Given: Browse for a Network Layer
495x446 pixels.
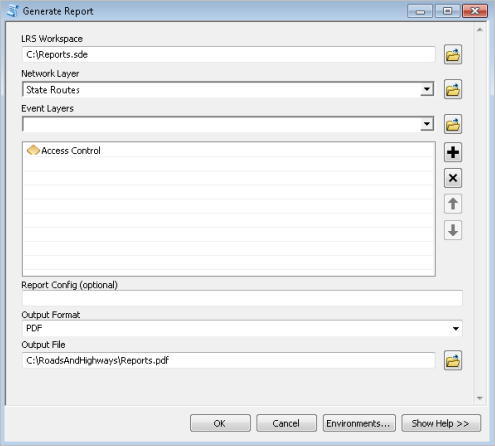Looking at the screenshot, I should coord(453,89).
